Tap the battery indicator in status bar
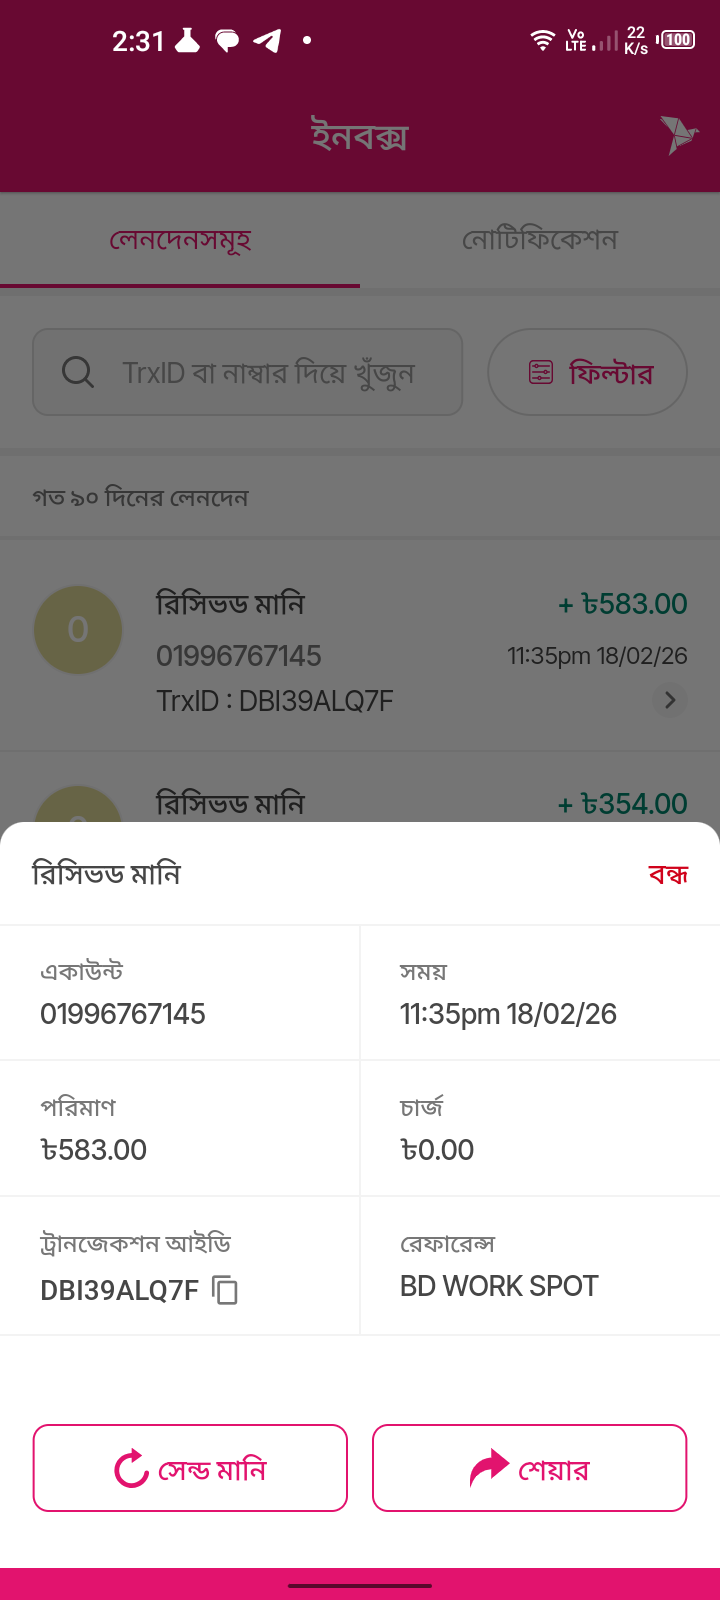 [x=677, y=40]
